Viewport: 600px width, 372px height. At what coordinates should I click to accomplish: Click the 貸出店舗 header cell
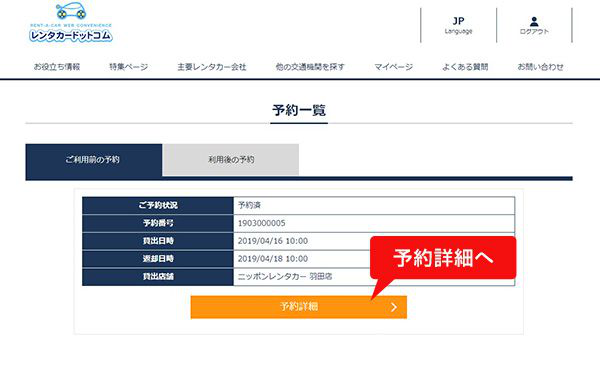coord(158,276)
